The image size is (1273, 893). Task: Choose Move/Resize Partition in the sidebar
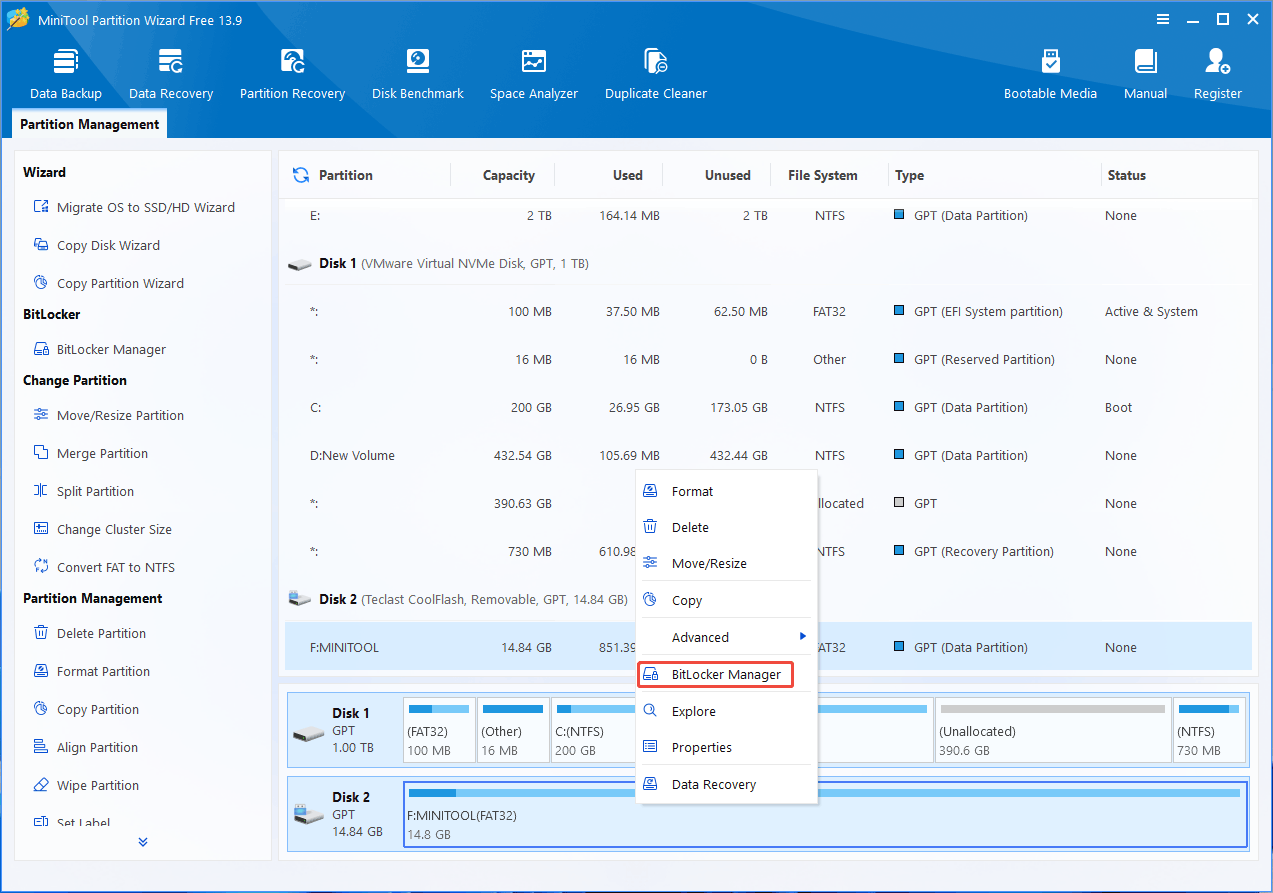108,415
